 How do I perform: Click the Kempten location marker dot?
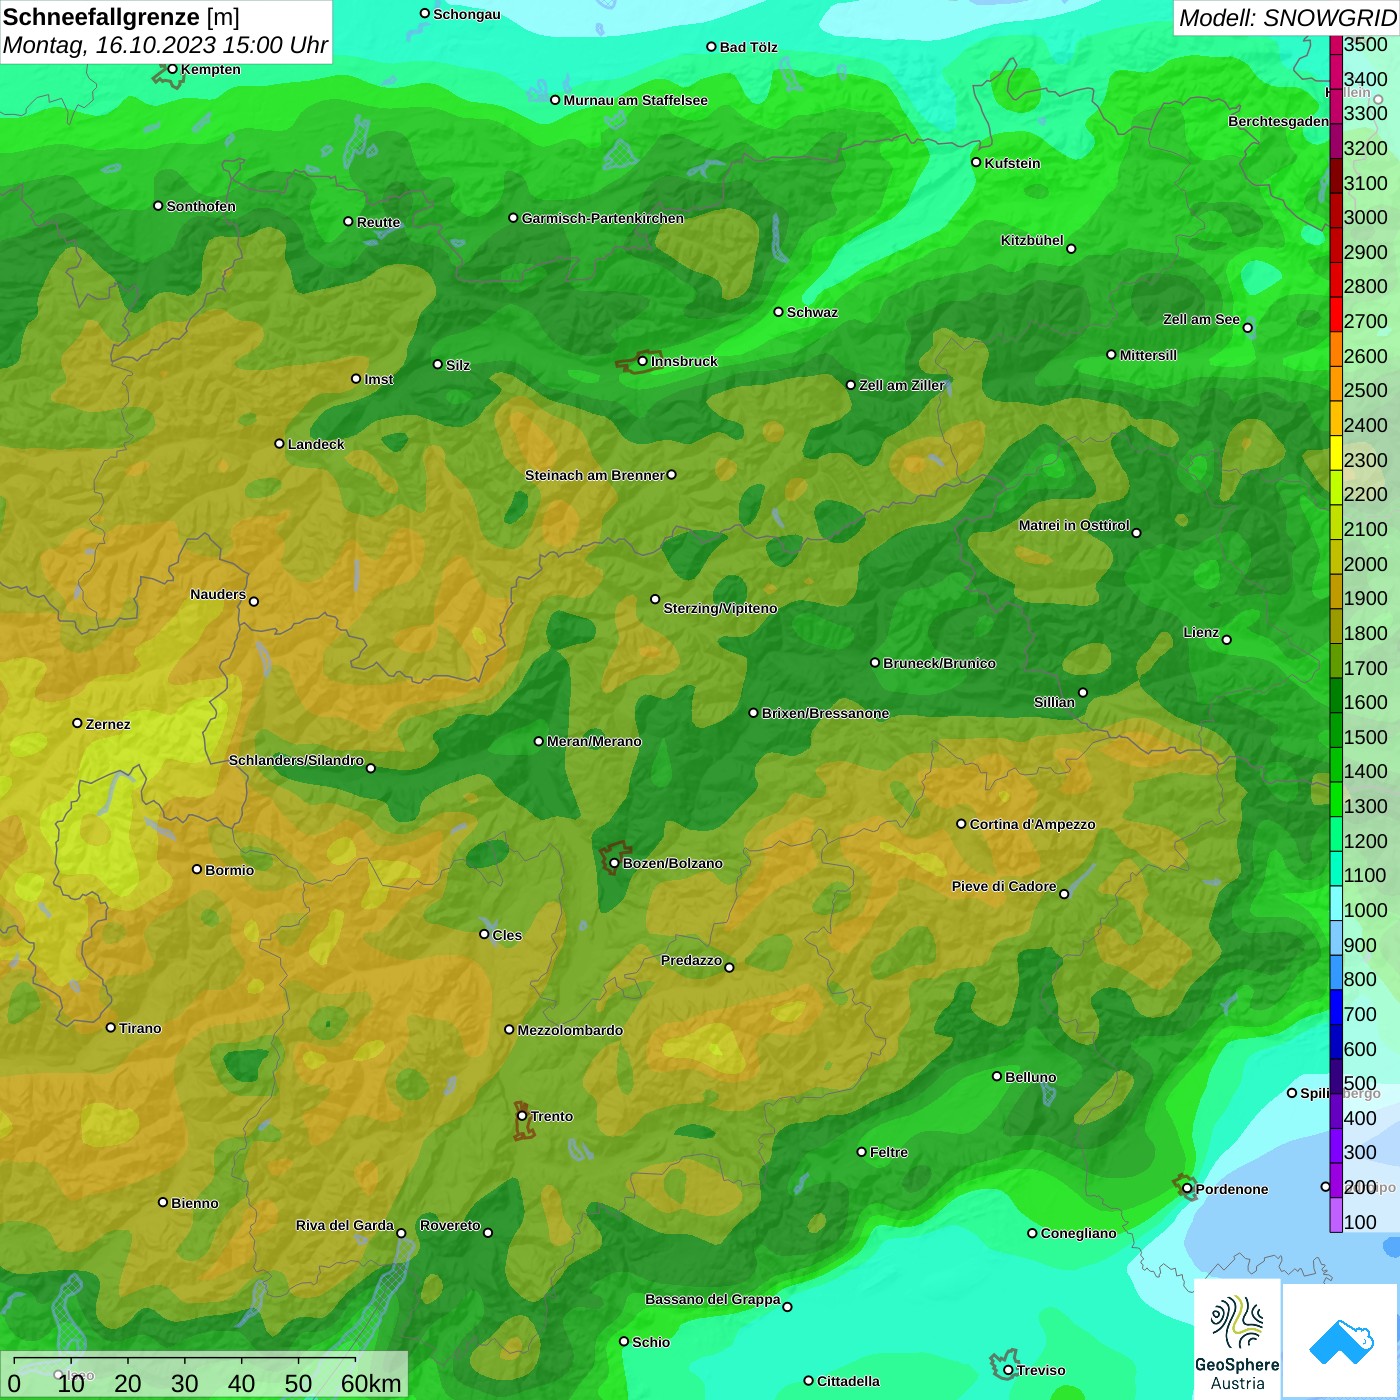click(172, 69)
